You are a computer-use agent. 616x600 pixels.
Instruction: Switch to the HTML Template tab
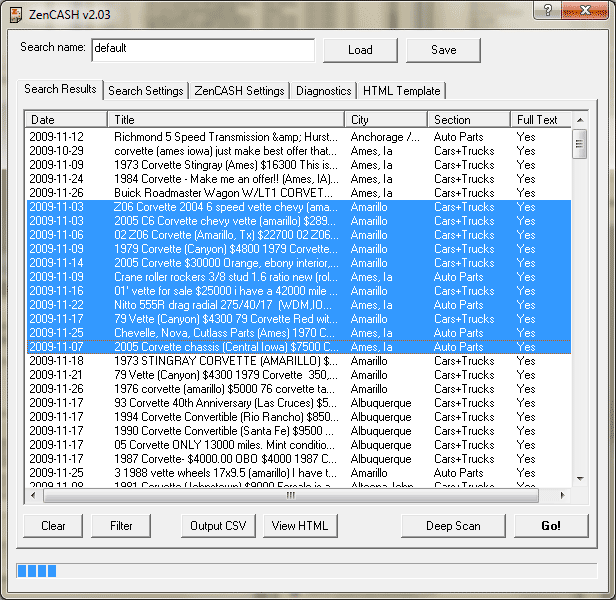(401, 91)
